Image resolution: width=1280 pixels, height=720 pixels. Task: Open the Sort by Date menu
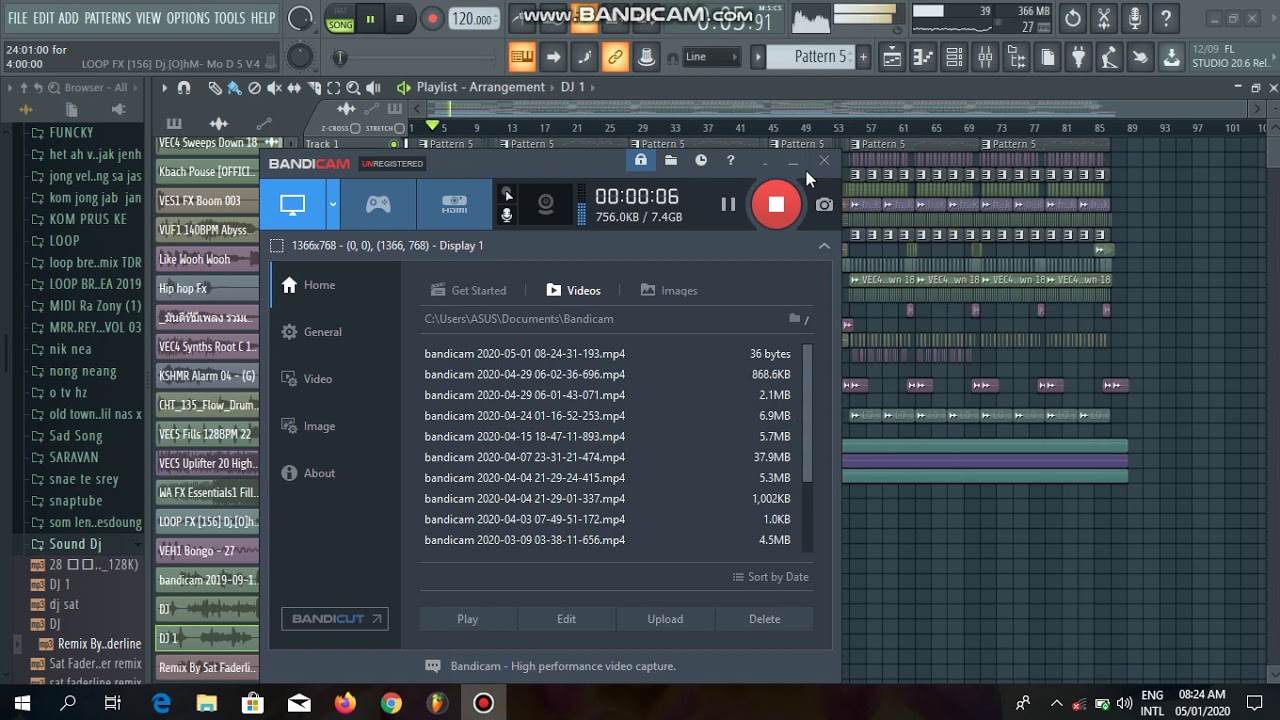pyautogui.click(x=770, y=577)
